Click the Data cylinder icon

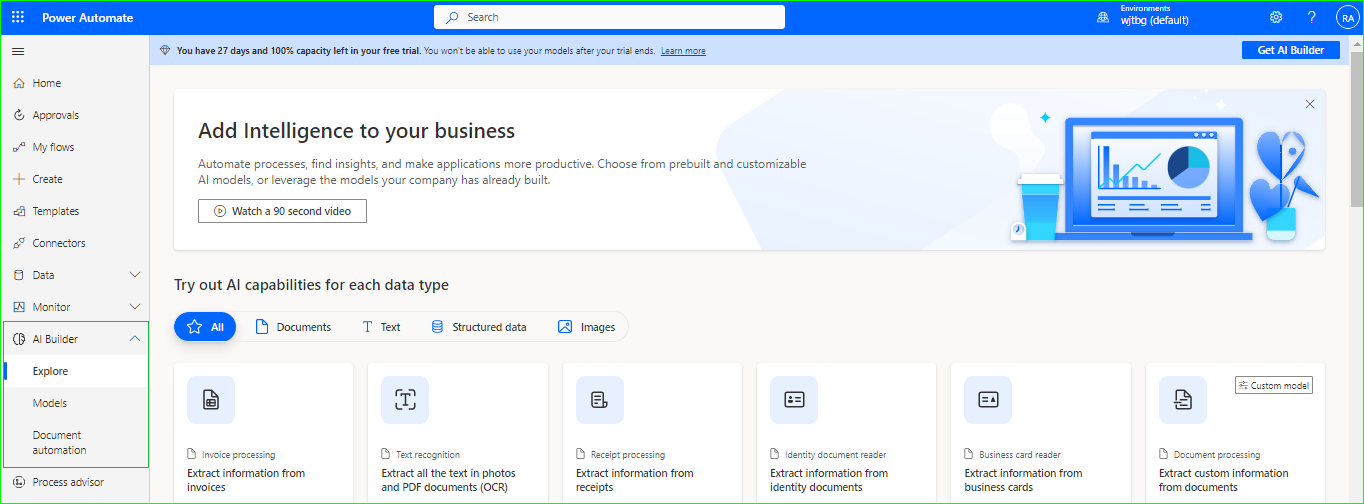tap(18, 275)
